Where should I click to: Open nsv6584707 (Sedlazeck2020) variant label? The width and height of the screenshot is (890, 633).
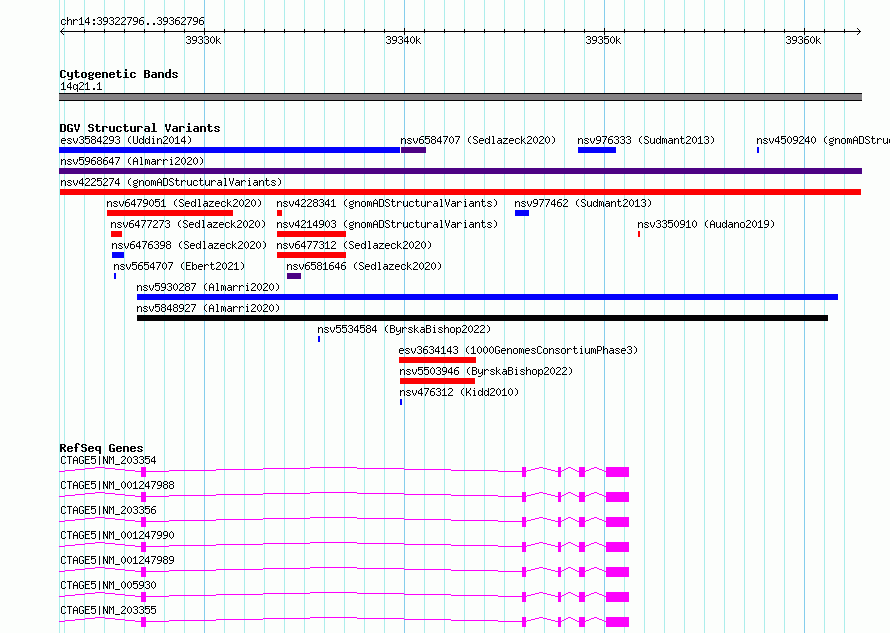point(478,140)
